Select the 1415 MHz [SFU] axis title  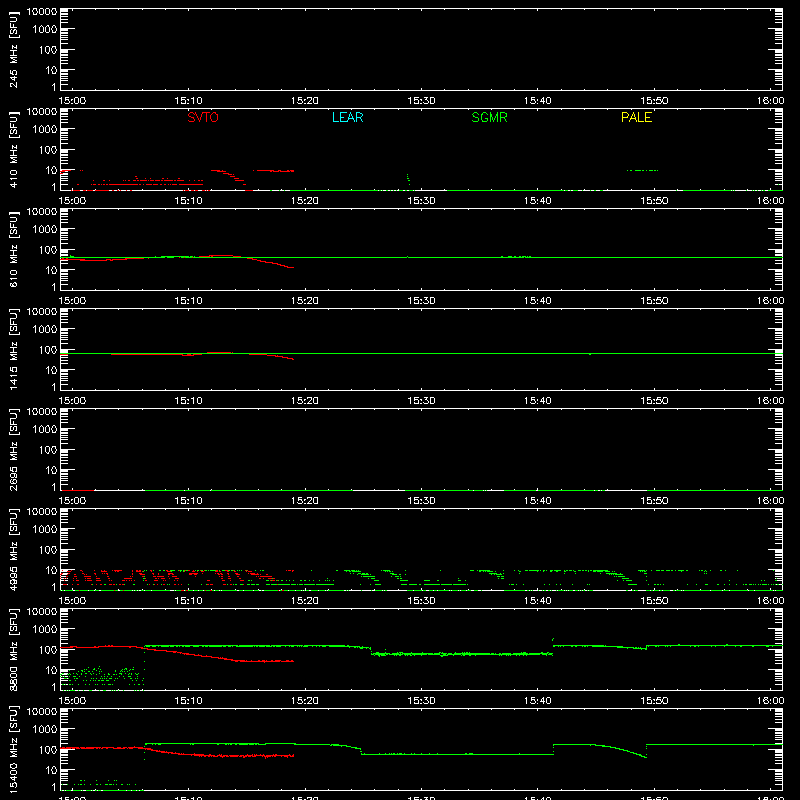point(14,349)
